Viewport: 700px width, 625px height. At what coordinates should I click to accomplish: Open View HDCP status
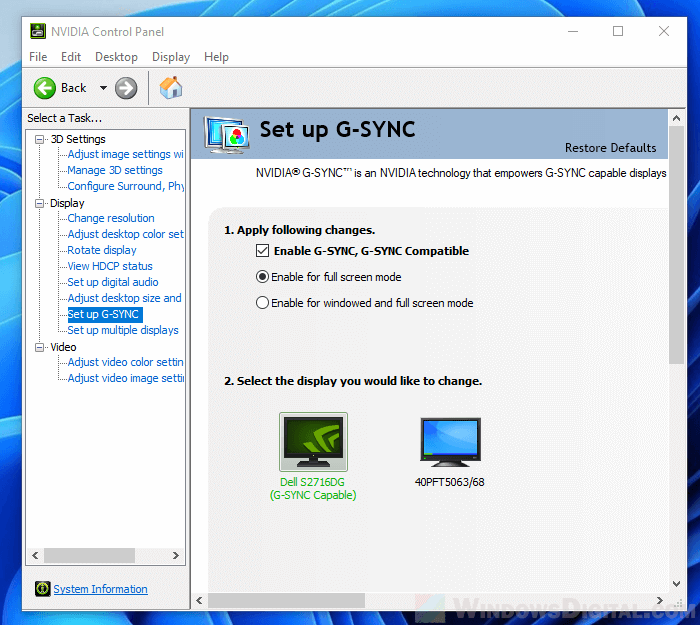coord(110,266)
